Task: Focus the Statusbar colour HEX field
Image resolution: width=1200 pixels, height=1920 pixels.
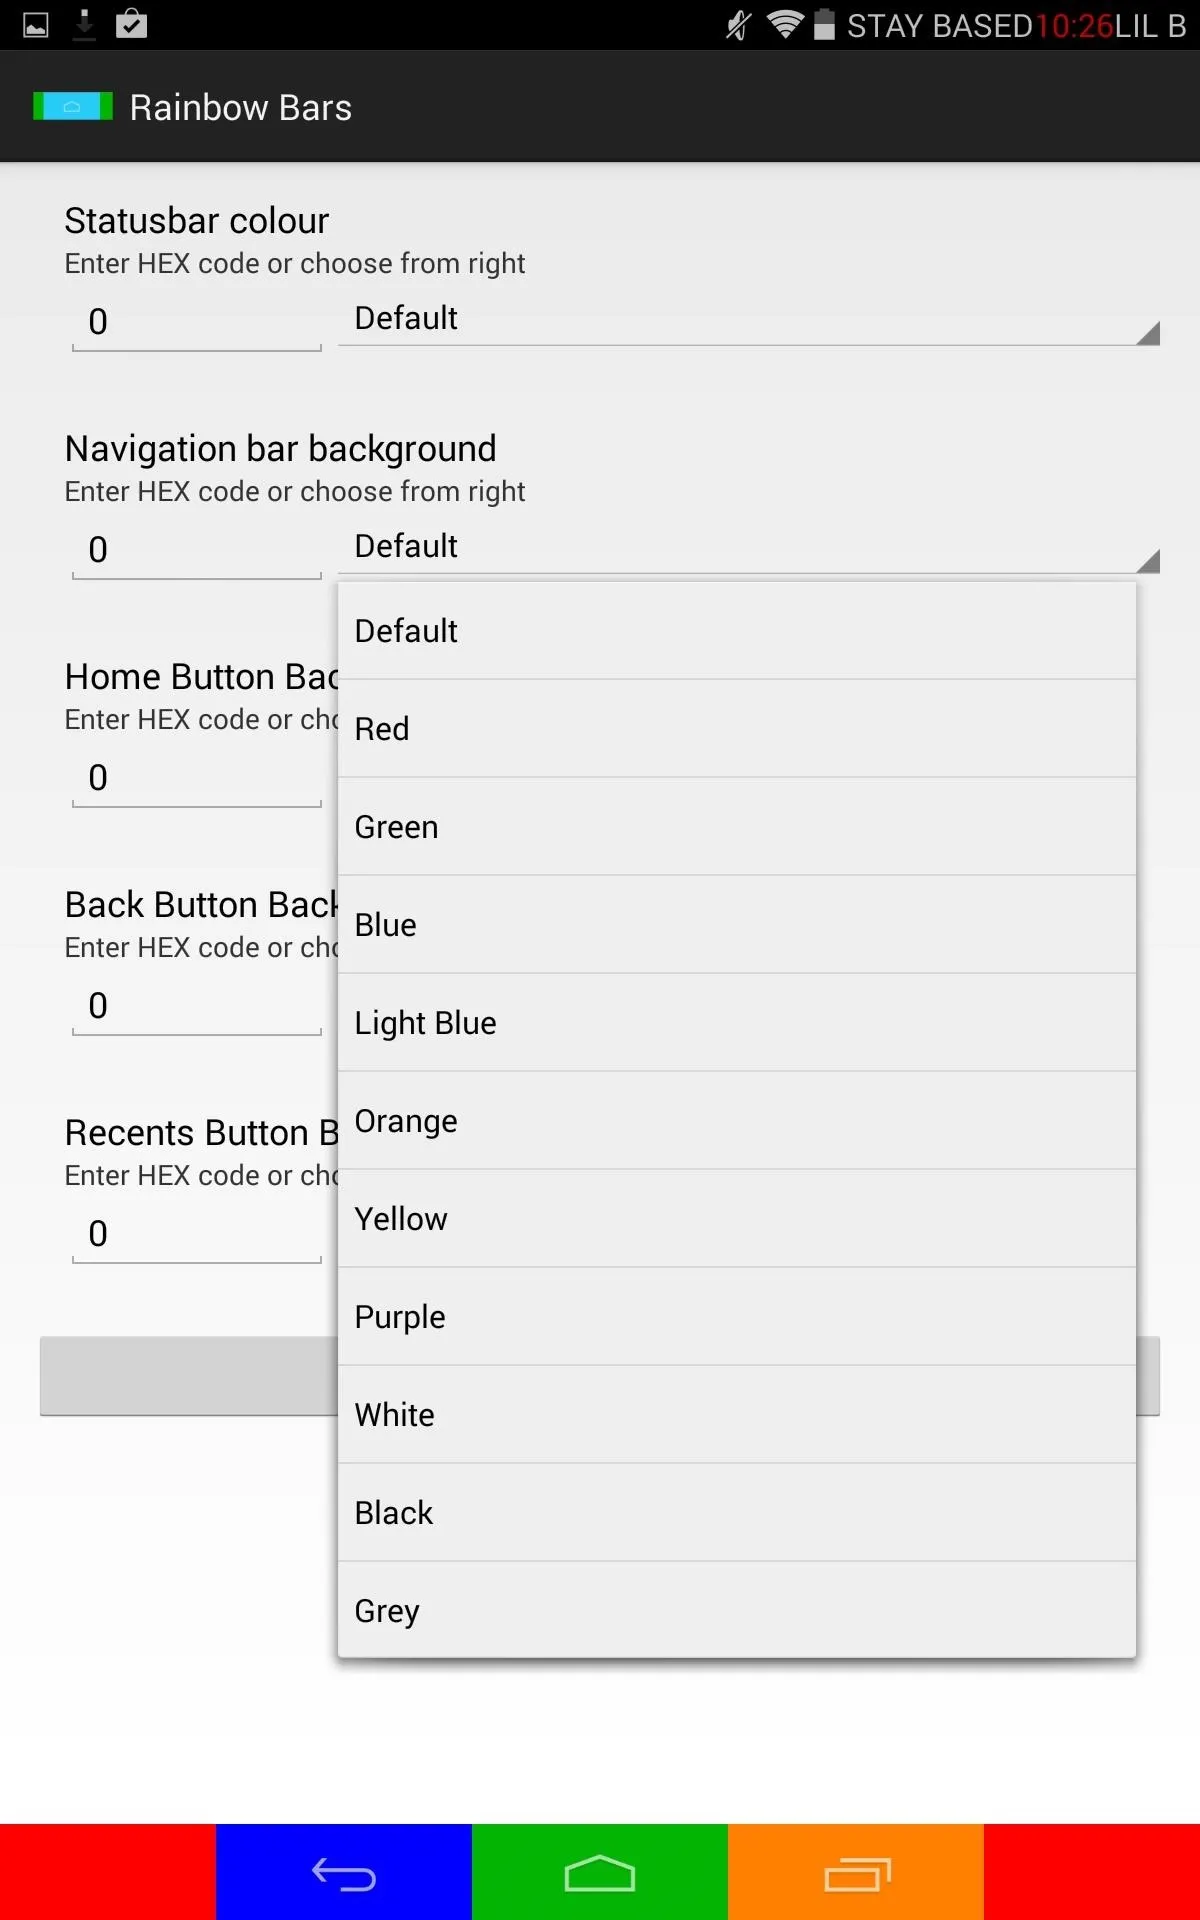Action: (197, 322)
